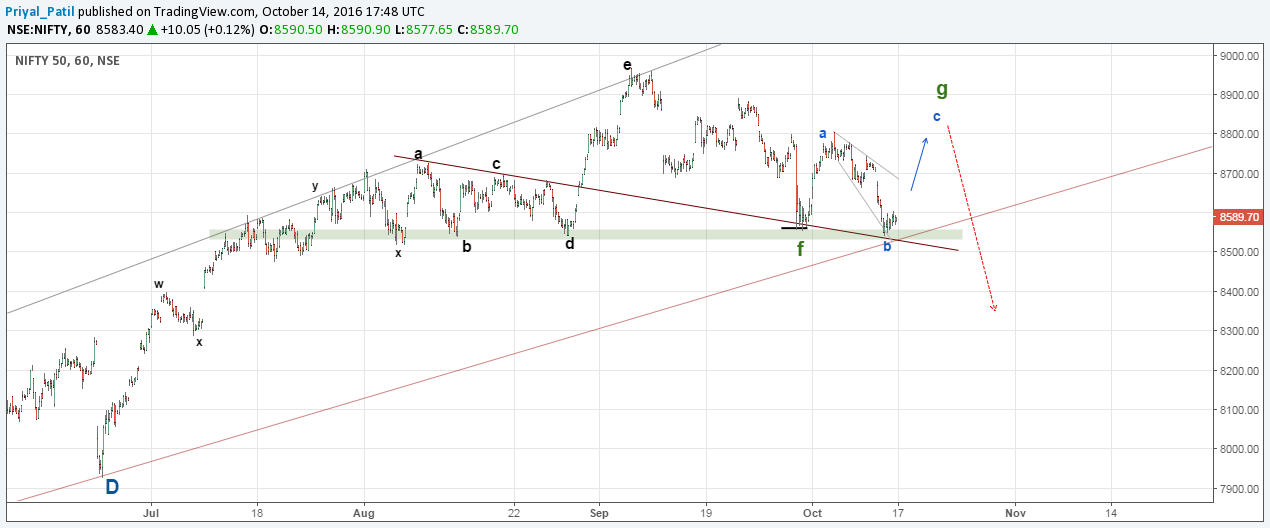Screen dimensions: 1270x528
Task: Click the +10.05 (+0.12%) change value
Action: point(206,30)
